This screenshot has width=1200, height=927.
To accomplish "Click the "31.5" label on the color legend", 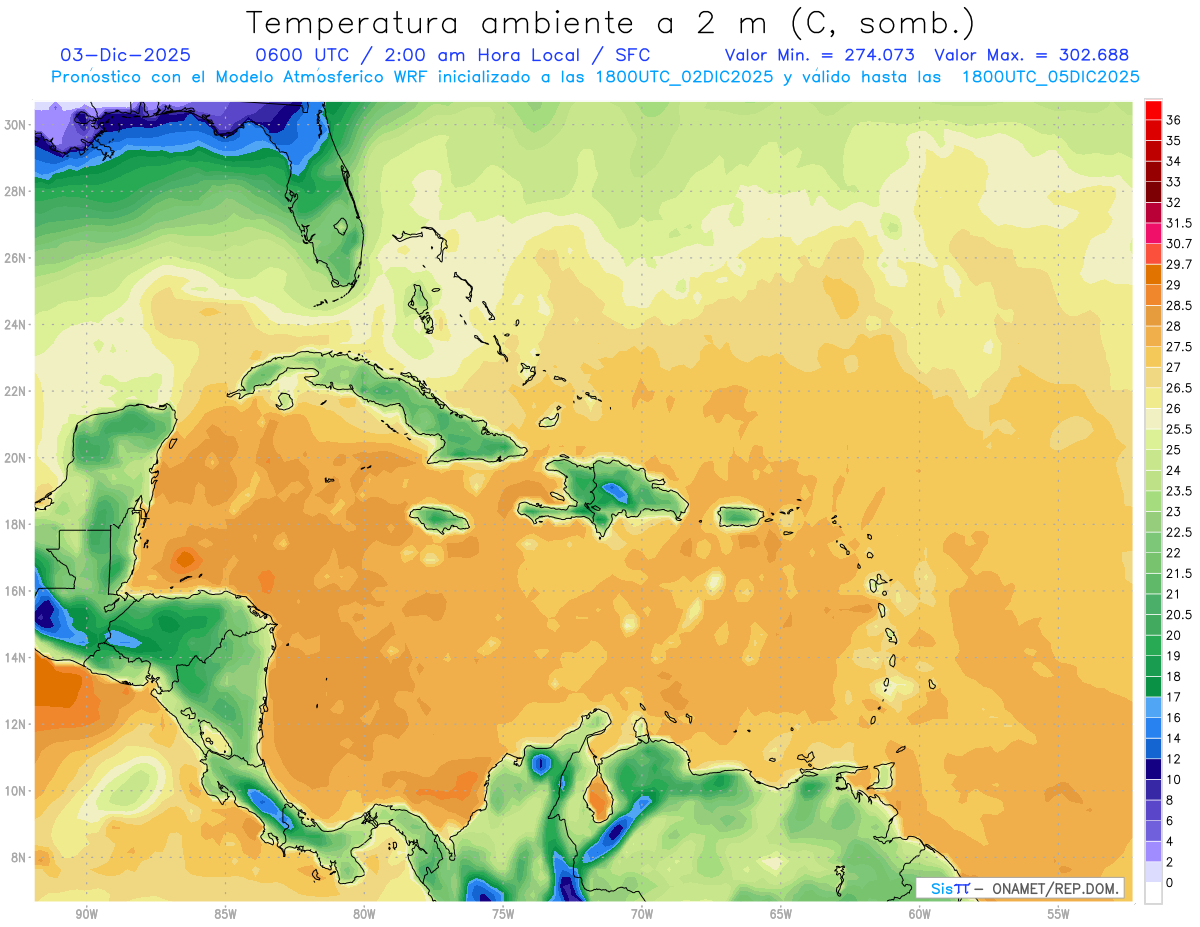I will tap(1179, 223).
